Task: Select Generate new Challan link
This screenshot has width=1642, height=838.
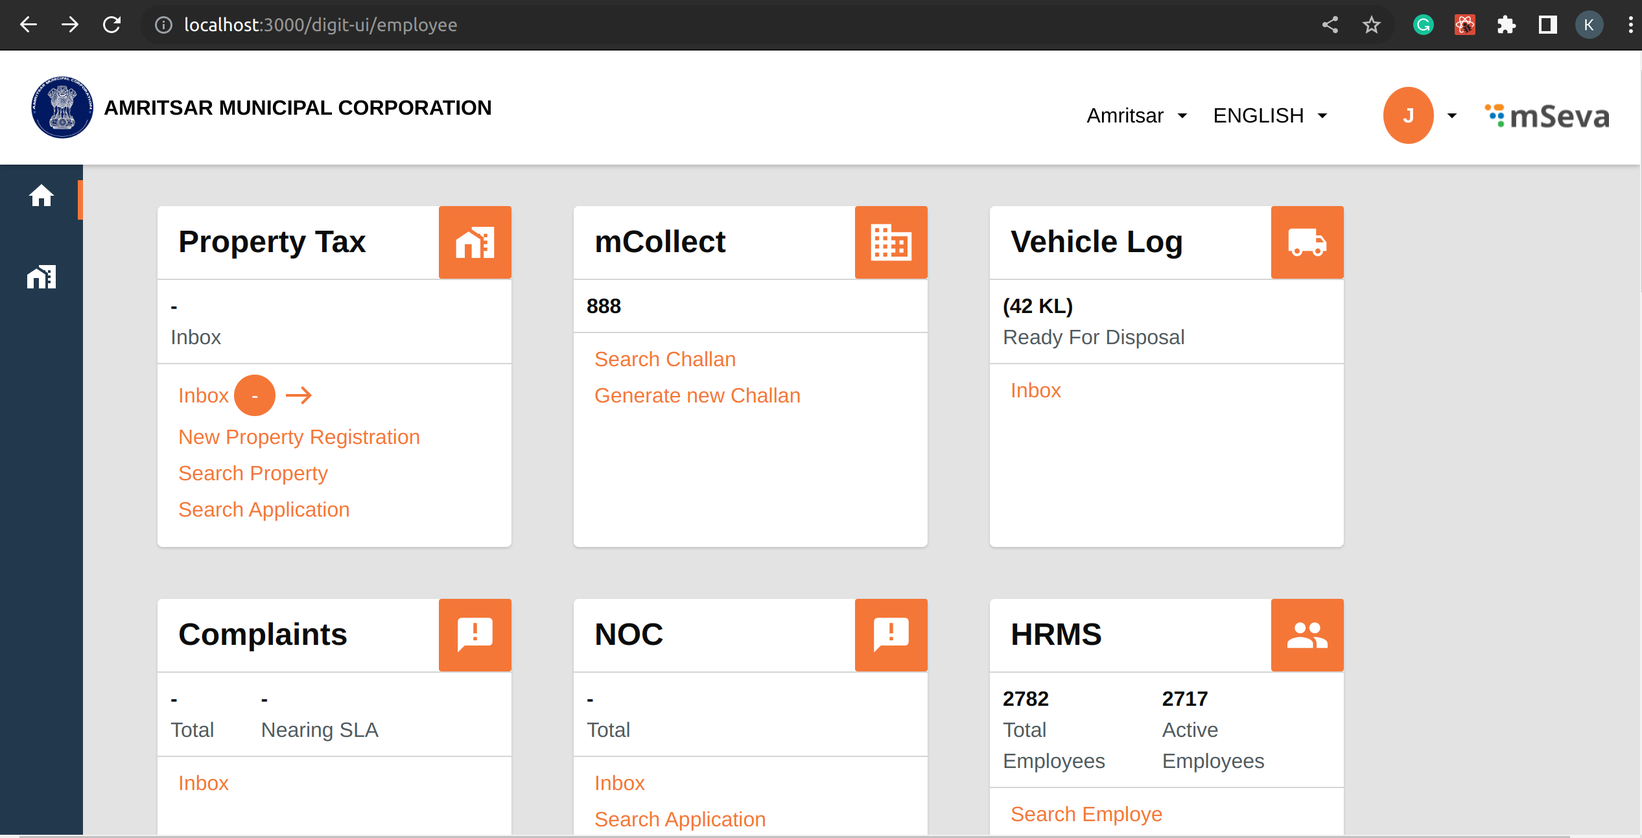Action: (x=697, y=396)
